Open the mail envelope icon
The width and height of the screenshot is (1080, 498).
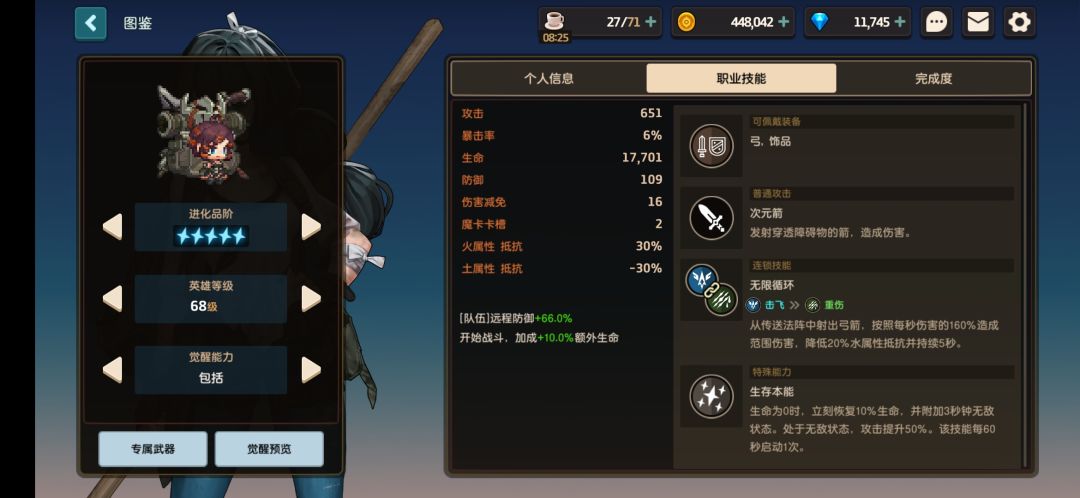(x=977, y=23)
